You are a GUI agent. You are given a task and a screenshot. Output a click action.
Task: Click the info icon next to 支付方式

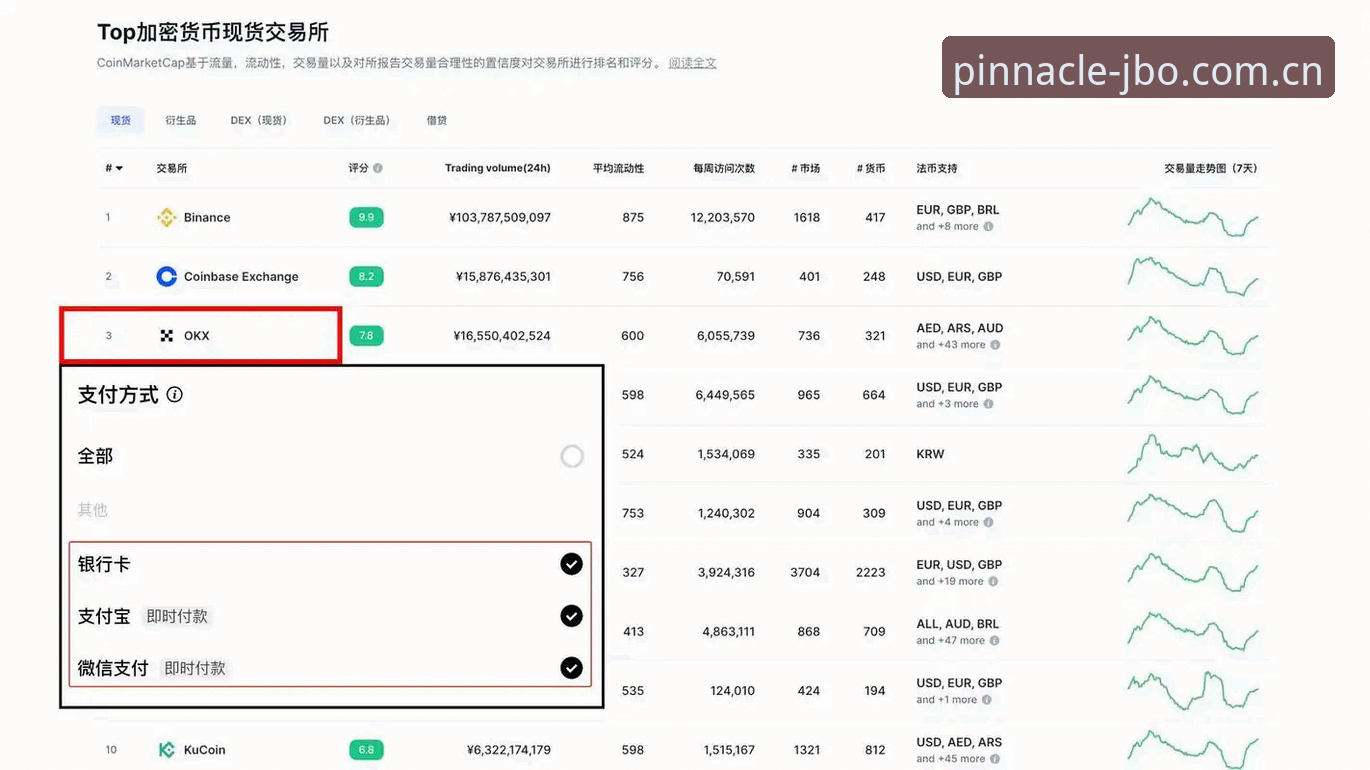(175, 395)
